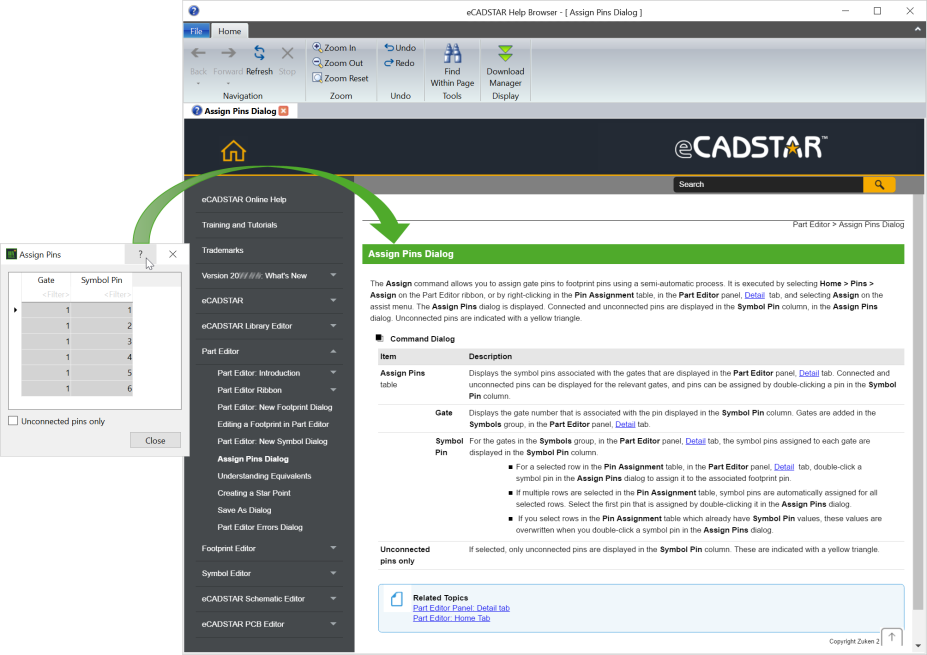This screenshot has height=655, width=927.
Task: Click the Help Browser title bar icon
Action: [x=194, y=11]
